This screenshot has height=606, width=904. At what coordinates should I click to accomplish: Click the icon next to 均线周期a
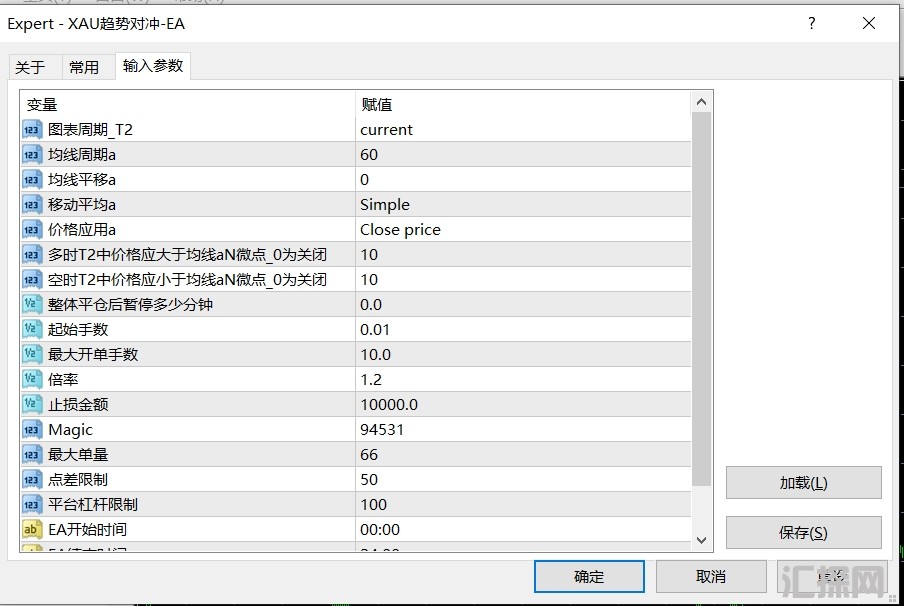(x=32, y=155)
